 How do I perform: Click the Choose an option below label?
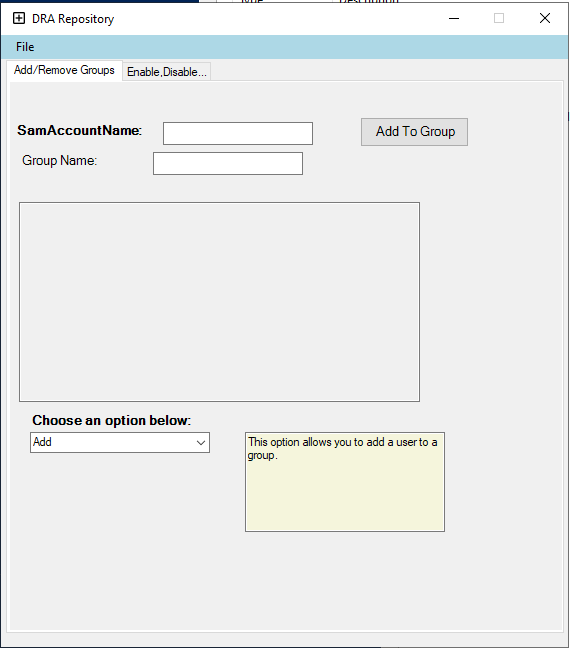112,420
